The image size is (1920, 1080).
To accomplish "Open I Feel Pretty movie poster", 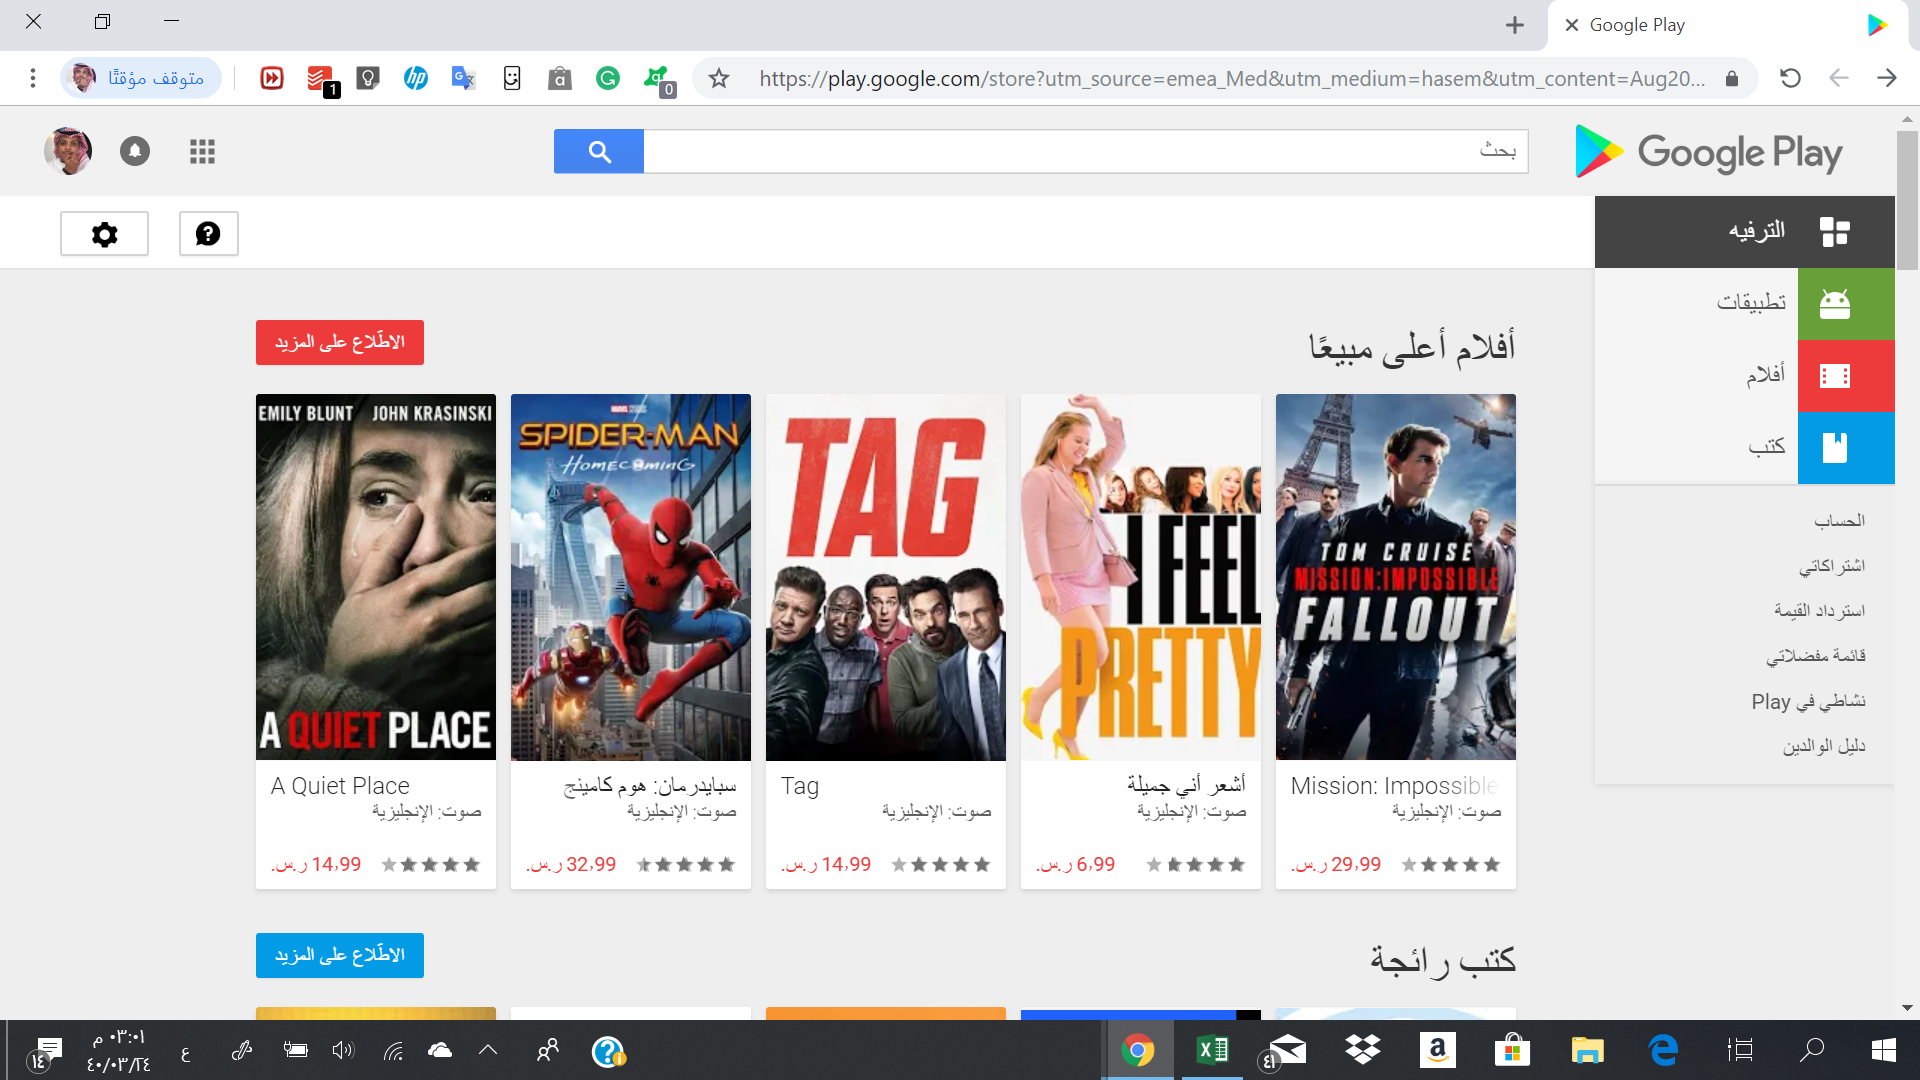I will coord(1141,577).
